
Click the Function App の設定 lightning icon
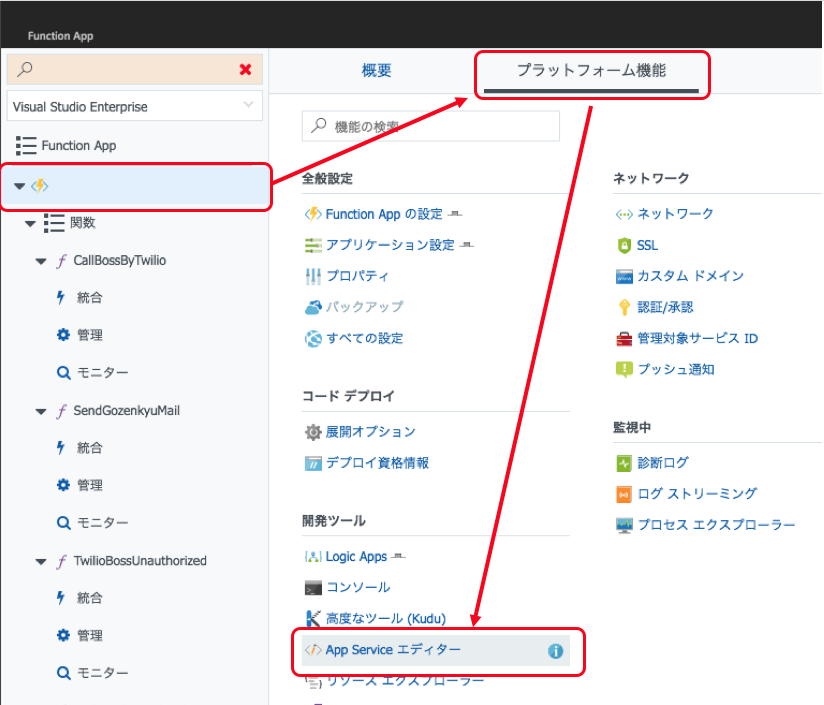[313, 214]
